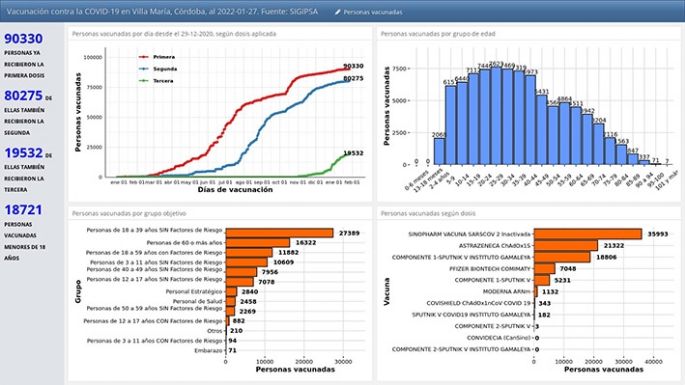Click the orange bar labeled 27389
This screenshot has height=385, width=685.
point(280,233)
